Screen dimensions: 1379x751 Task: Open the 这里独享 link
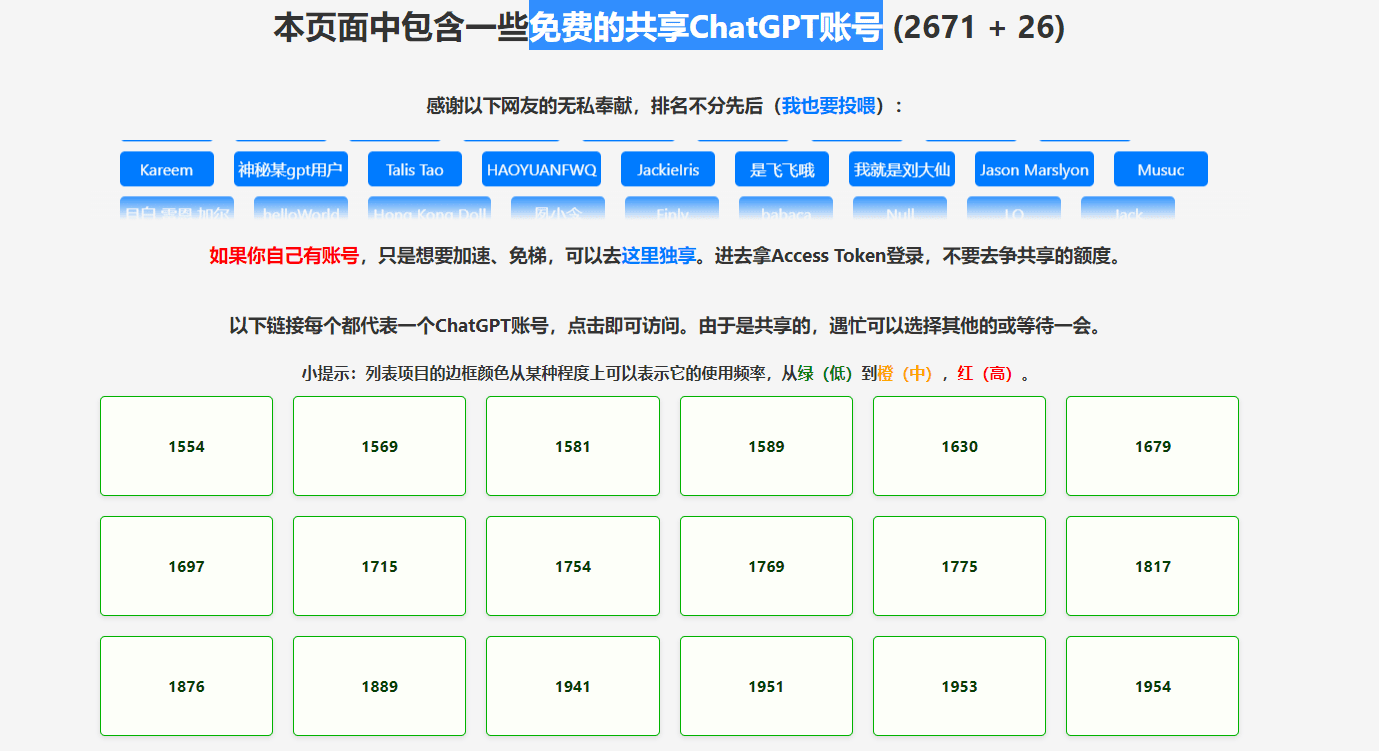click(x=658, y=256)
